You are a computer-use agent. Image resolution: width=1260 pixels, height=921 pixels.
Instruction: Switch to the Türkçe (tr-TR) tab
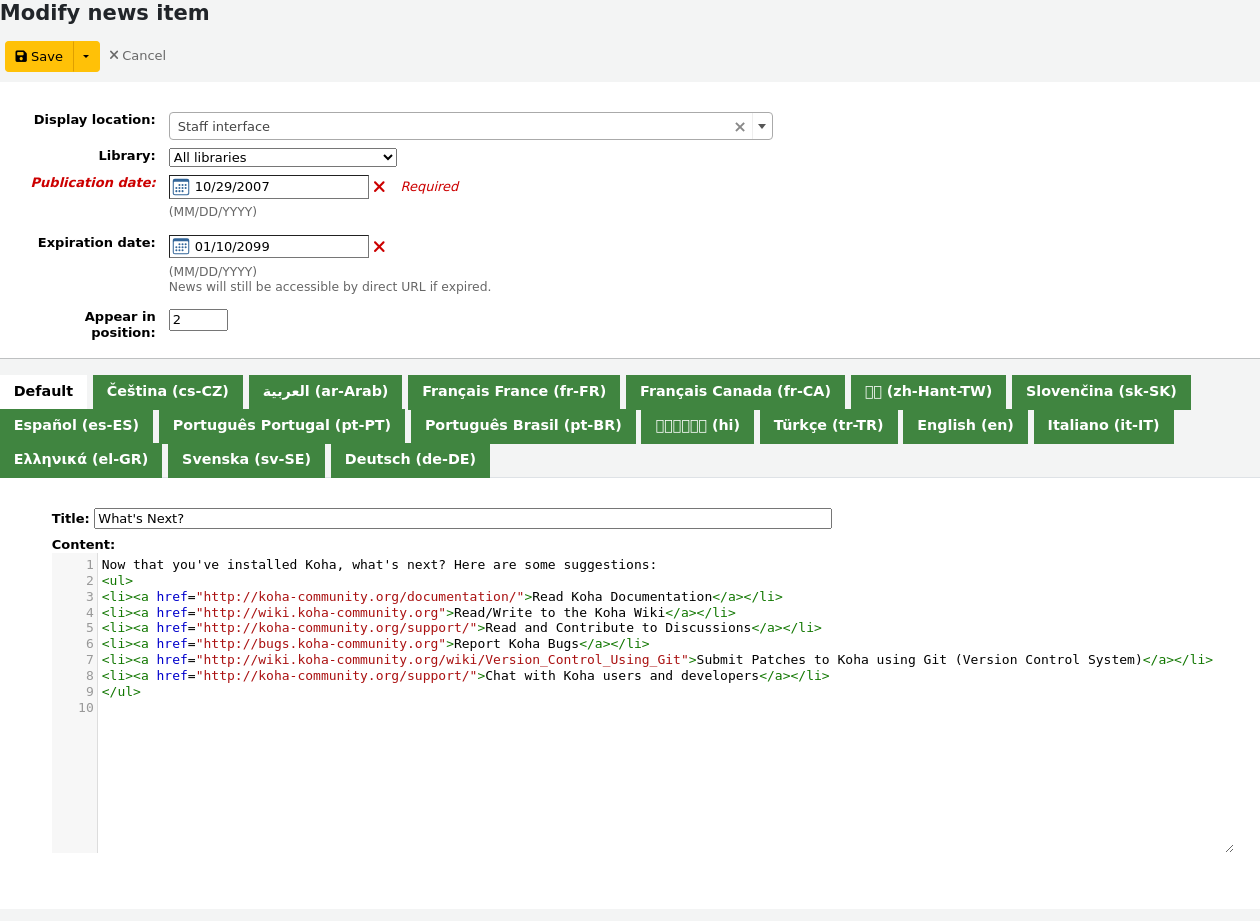pos(829,426)
